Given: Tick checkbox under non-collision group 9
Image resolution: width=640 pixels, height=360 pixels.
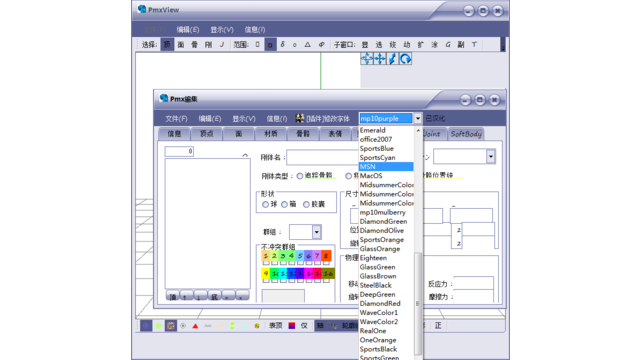Looking at the screenshot, I should (266, 281).
